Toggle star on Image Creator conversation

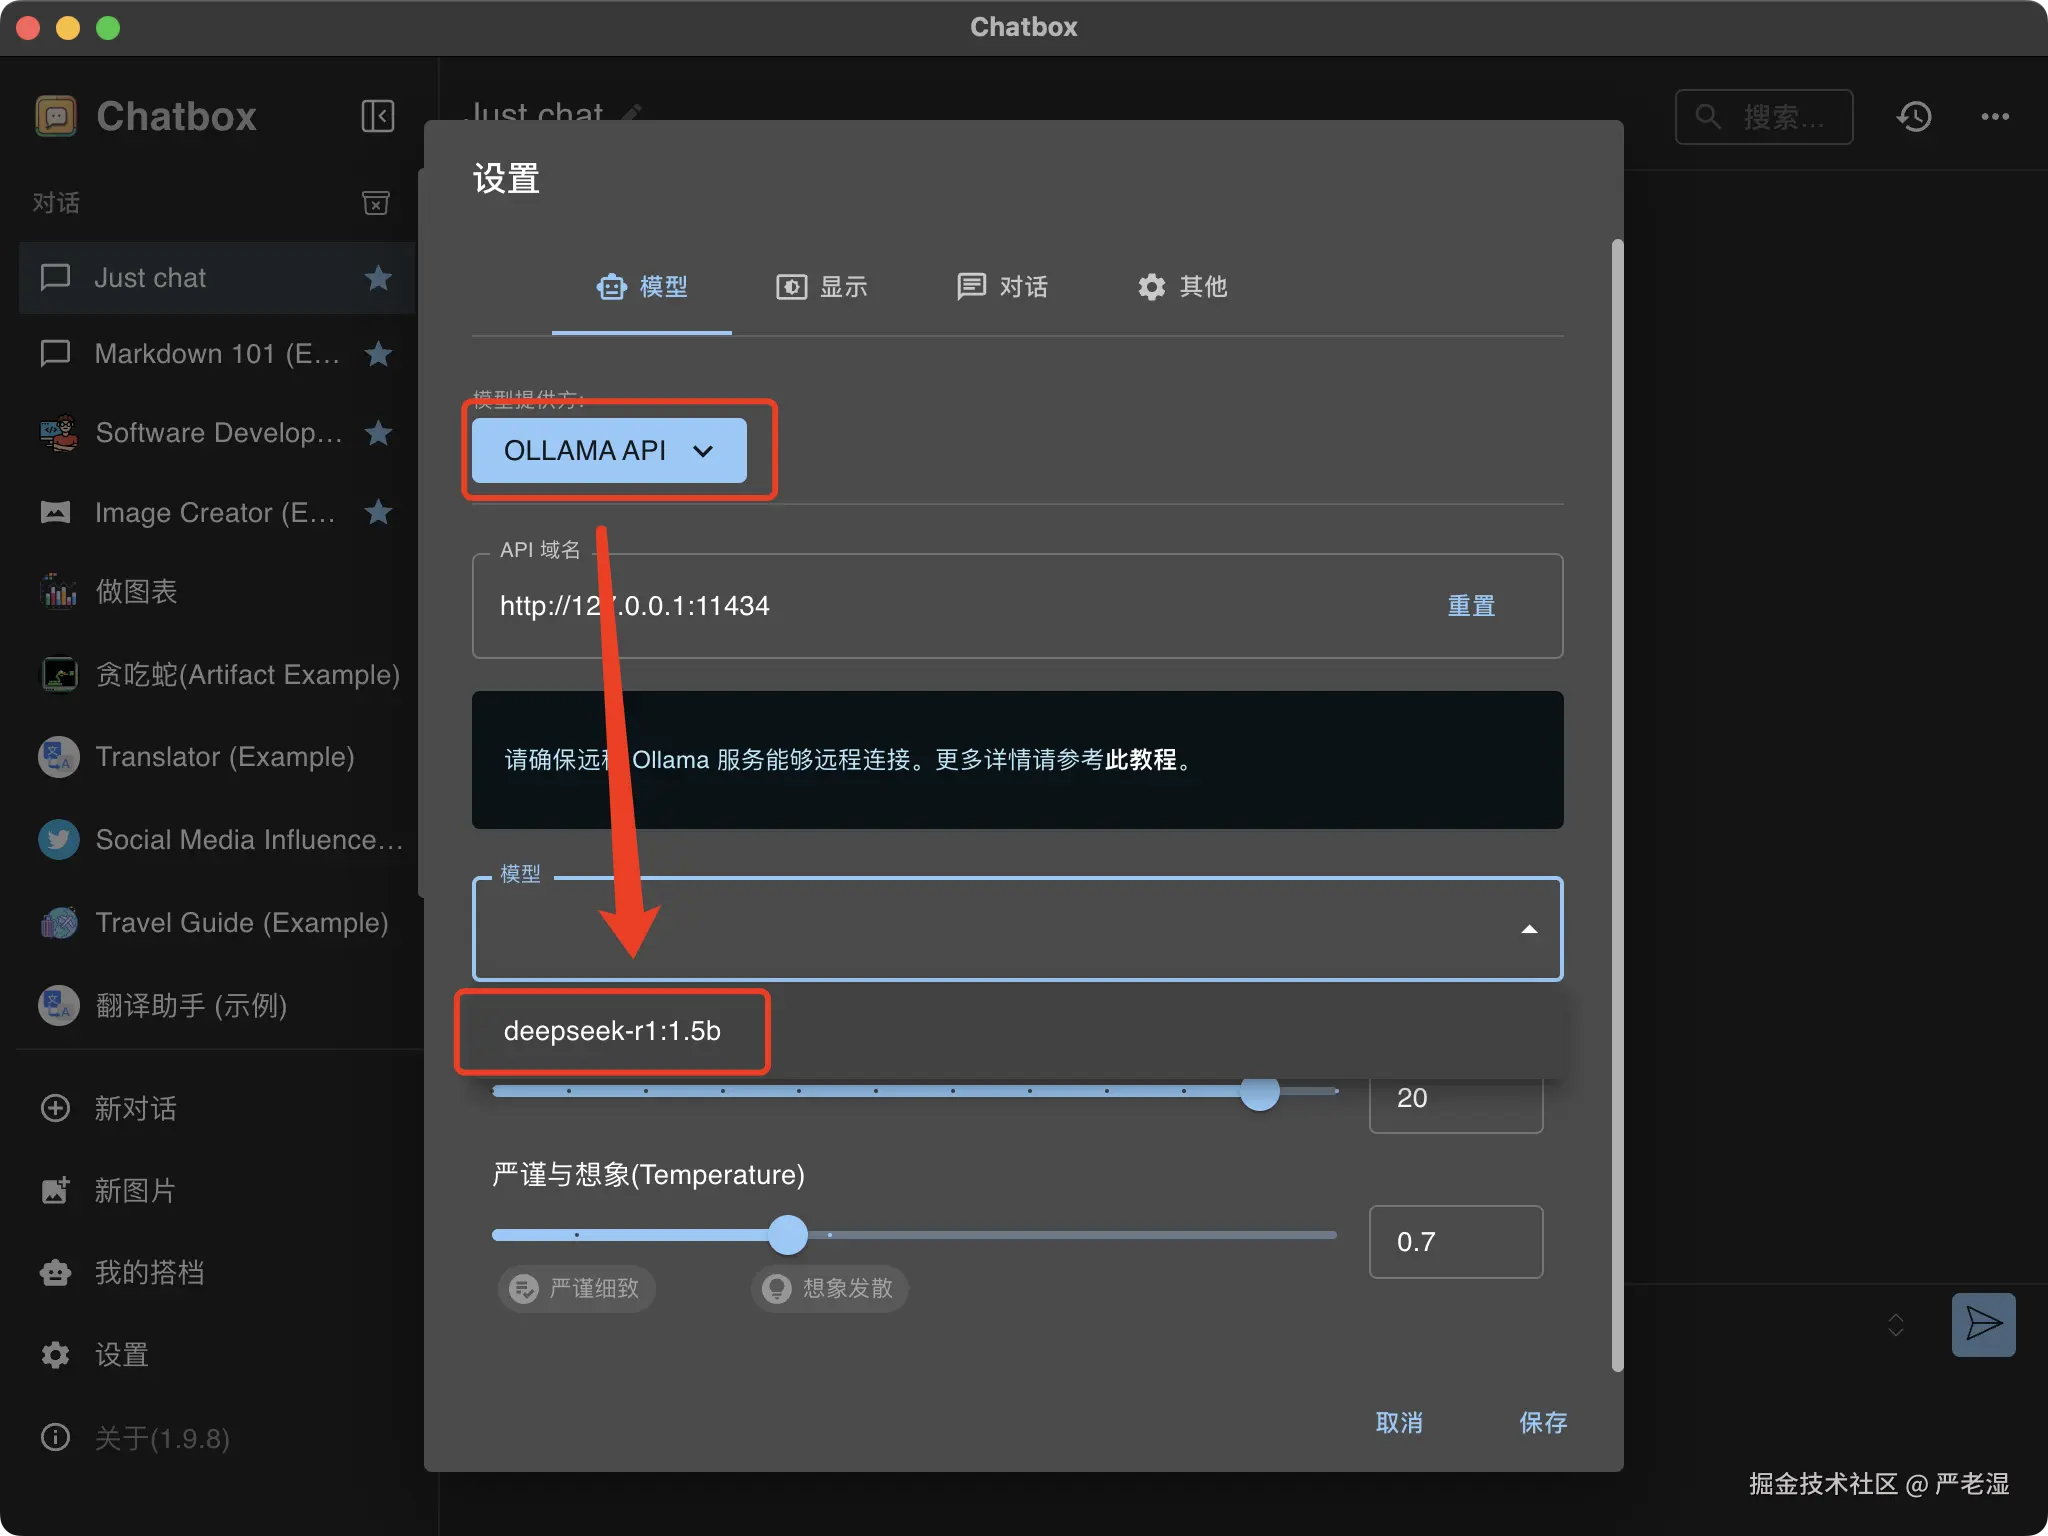(378, 512)
